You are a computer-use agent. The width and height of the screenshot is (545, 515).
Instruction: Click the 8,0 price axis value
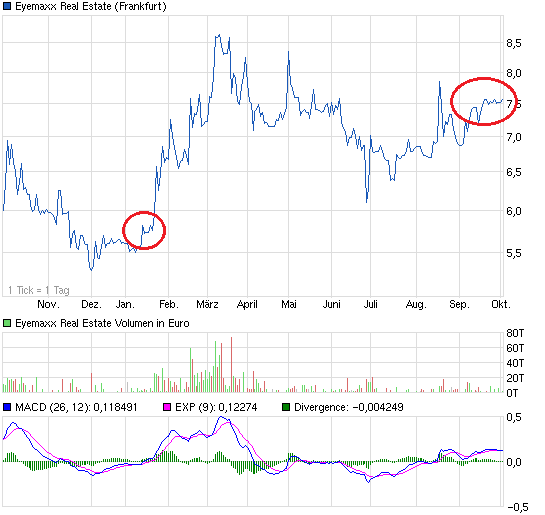(514, 73)
